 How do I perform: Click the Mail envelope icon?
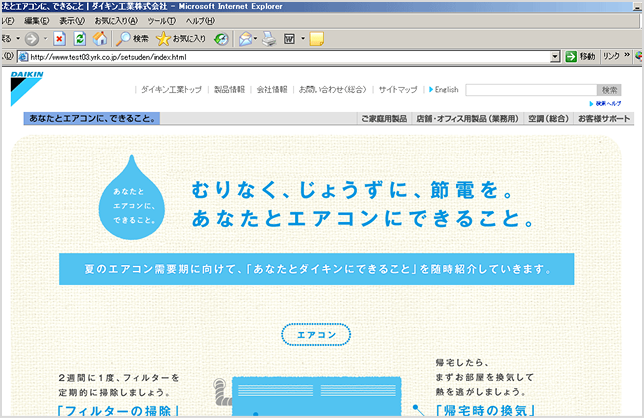coord(244,39)
